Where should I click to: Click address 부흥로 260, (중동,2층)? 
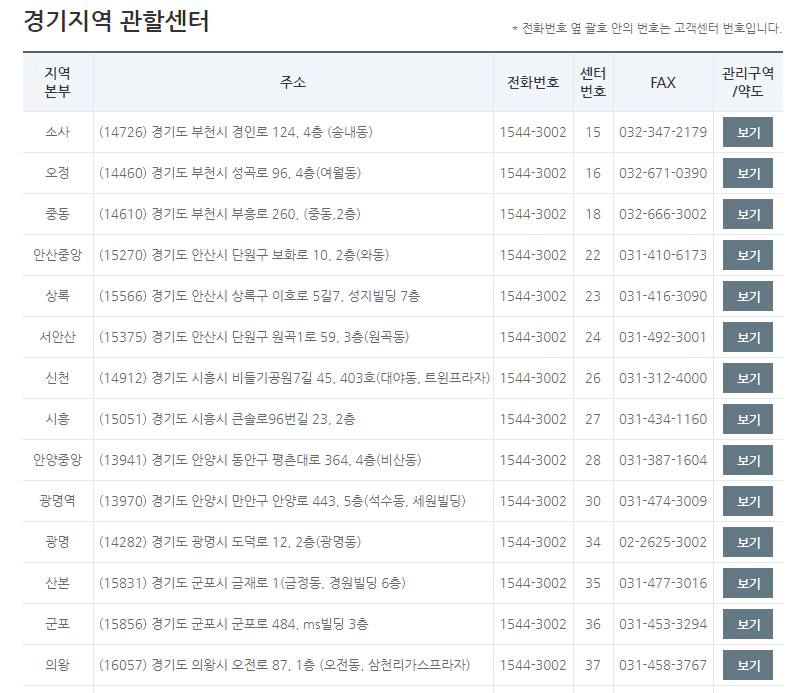(x=296, y=214)
